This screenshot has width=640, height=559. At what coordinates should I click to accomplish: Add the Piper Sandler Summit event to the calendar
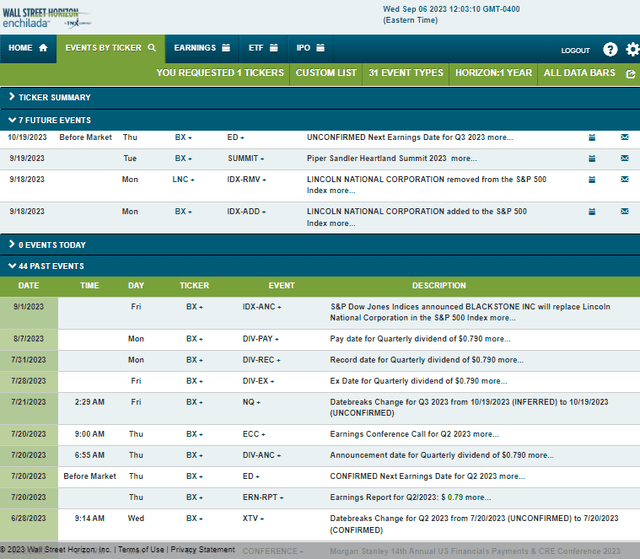(x=592, y=158)
